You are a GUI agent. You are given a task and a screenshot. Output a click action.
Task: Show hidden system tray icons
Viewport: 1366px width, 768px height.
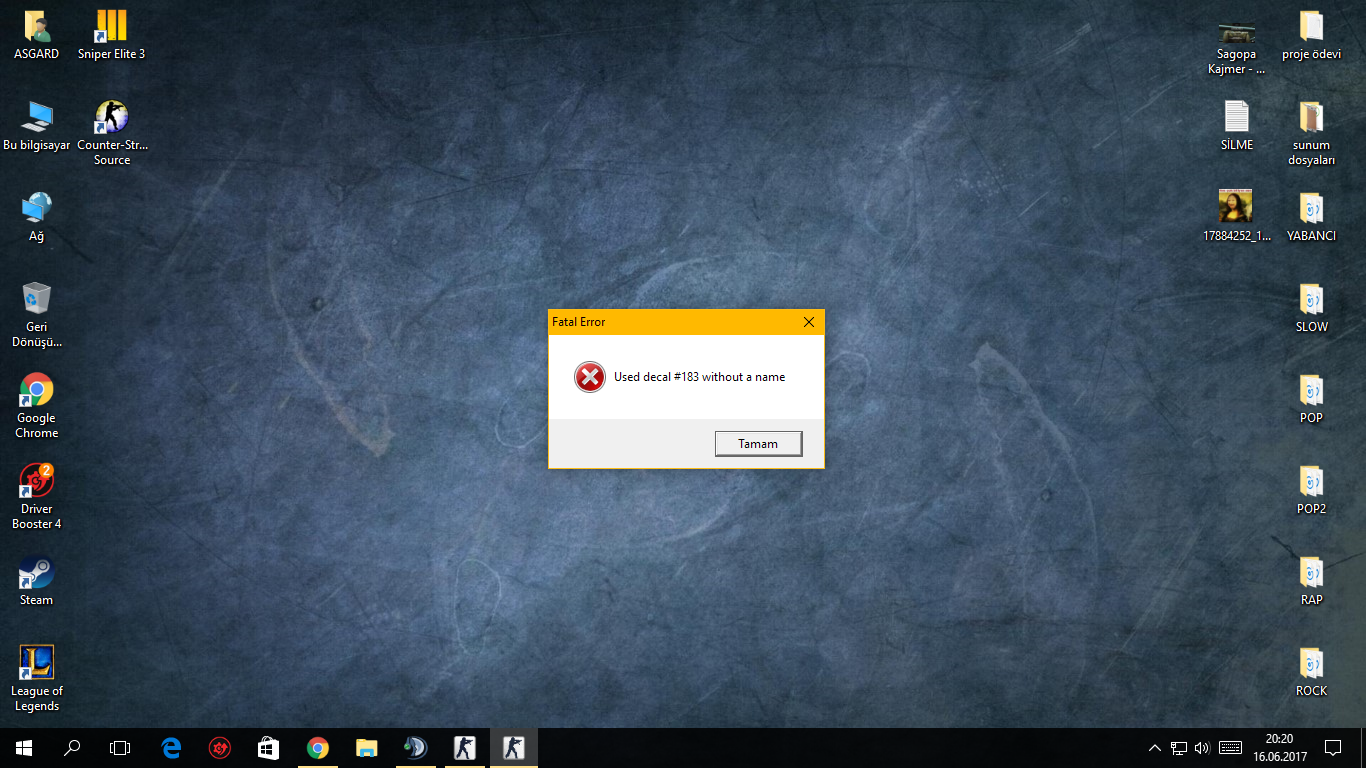pos(1155,748)
